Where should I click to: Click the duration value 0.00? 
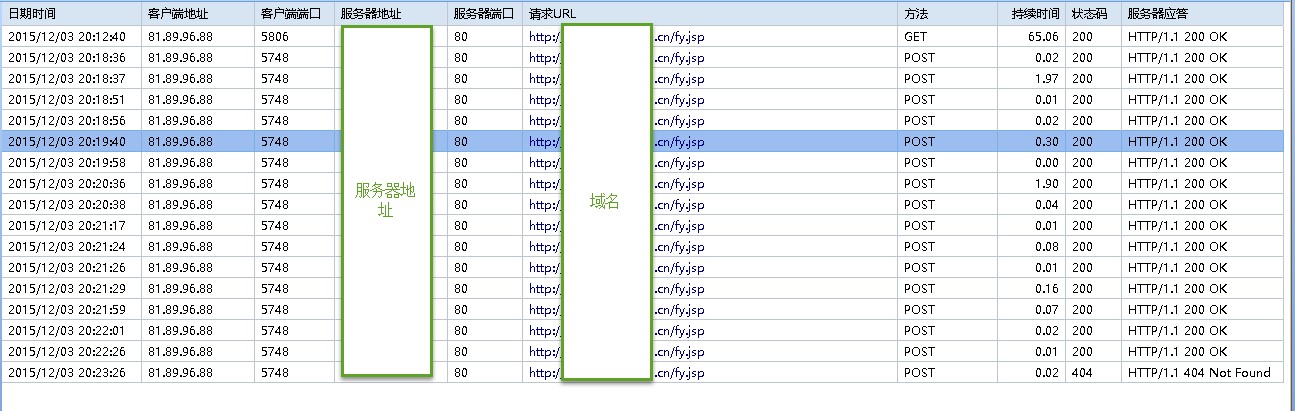click(x=1046, y=162)
